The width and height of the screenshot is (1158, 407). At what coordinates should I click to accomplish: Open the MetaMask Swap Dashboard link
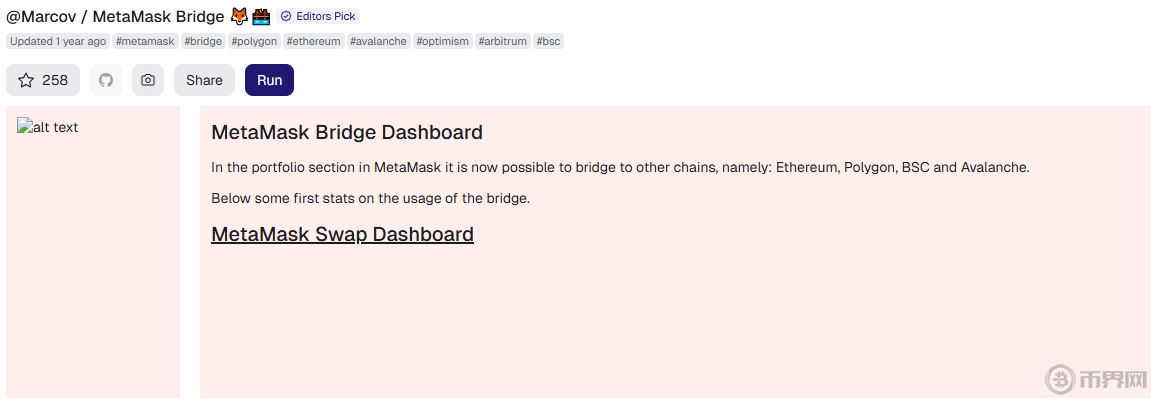[342, 234]
